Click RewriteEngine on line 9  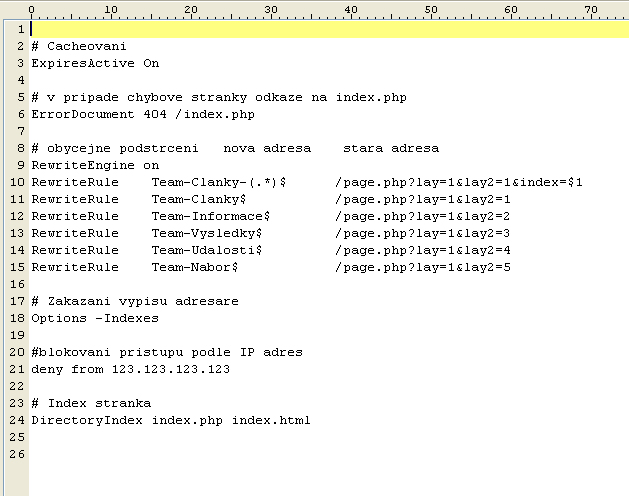83,165
